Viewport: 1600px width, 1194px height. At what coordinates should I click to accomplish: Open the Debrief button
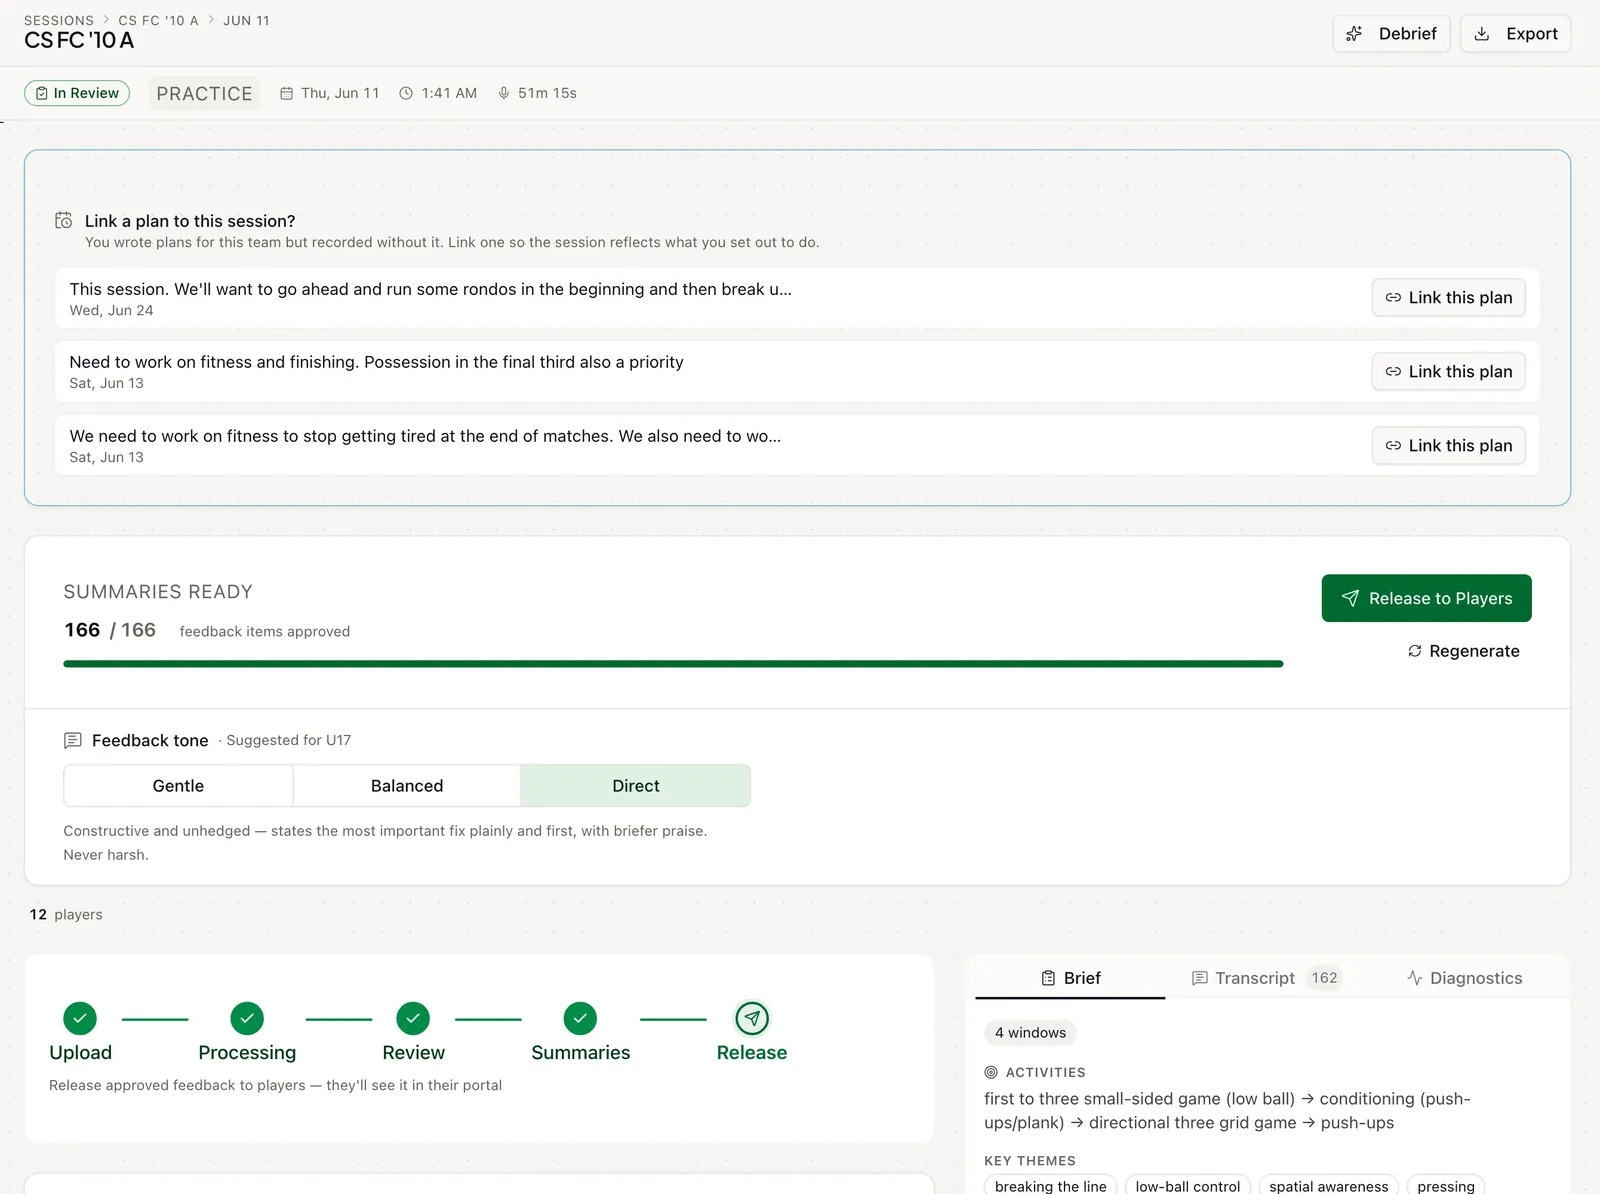coord(1391,34)
